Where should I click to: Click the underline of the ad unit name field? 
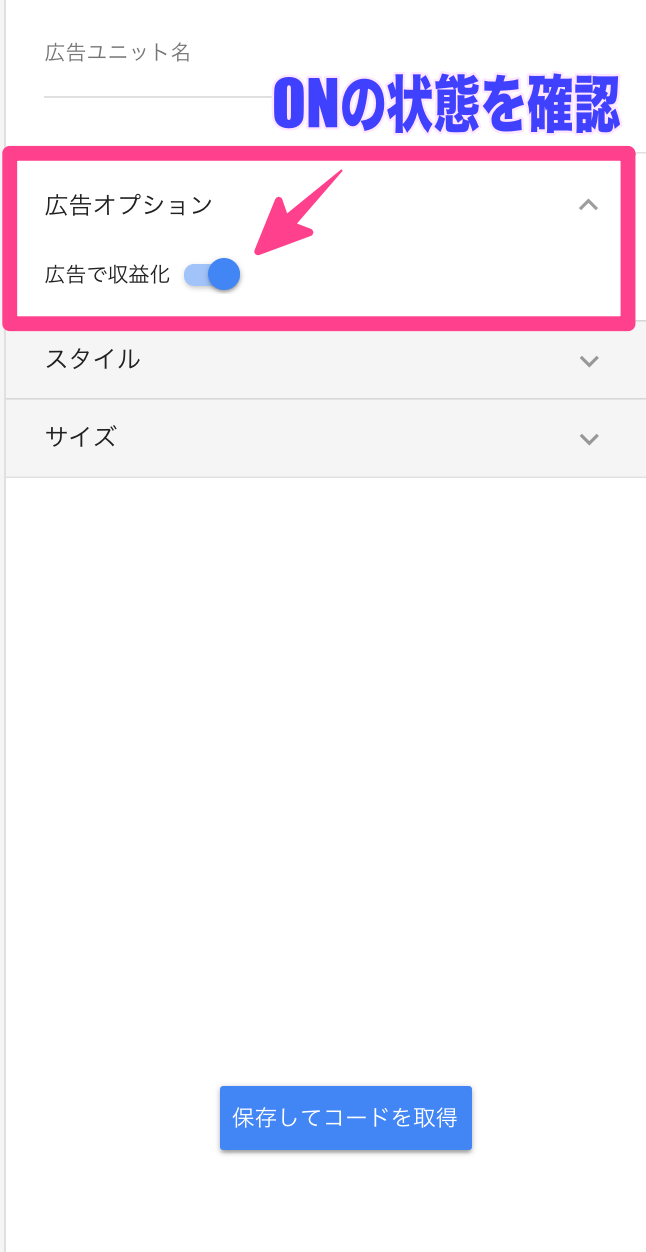pos(160,97)
